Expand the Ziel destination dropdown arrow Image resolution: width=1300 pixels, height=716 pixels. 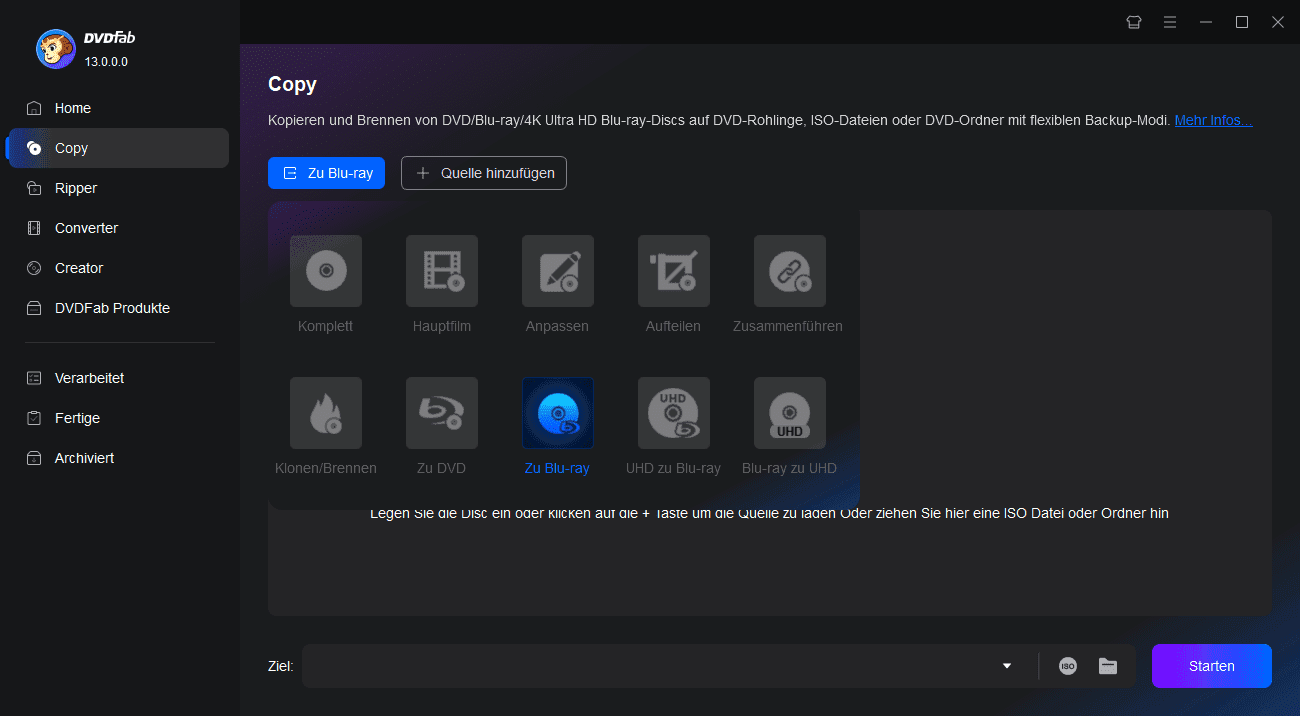pos(1007,666)
